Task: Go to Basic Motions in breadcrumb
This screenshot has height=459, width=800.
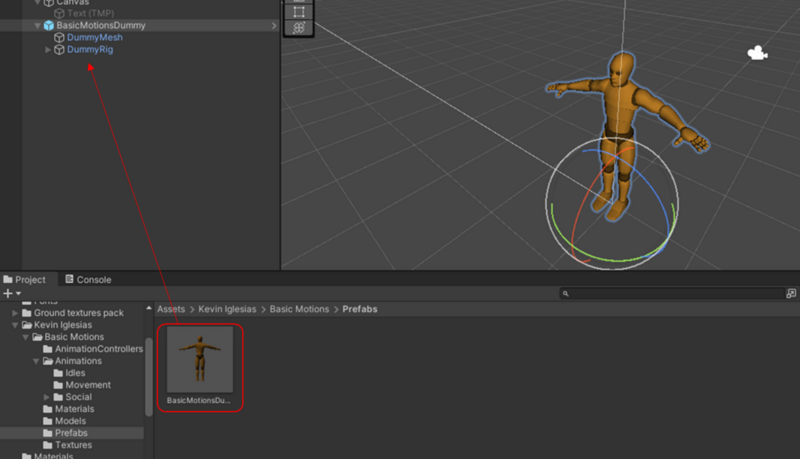Action: coord(299,309)
